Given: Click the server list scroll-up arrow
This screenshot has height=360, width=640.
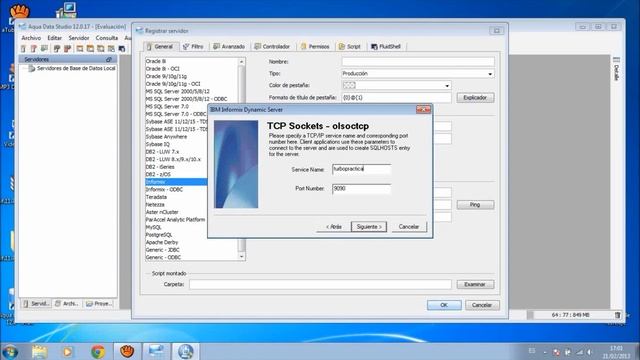Looking at the screenshot, I should (x=242, y=62).
